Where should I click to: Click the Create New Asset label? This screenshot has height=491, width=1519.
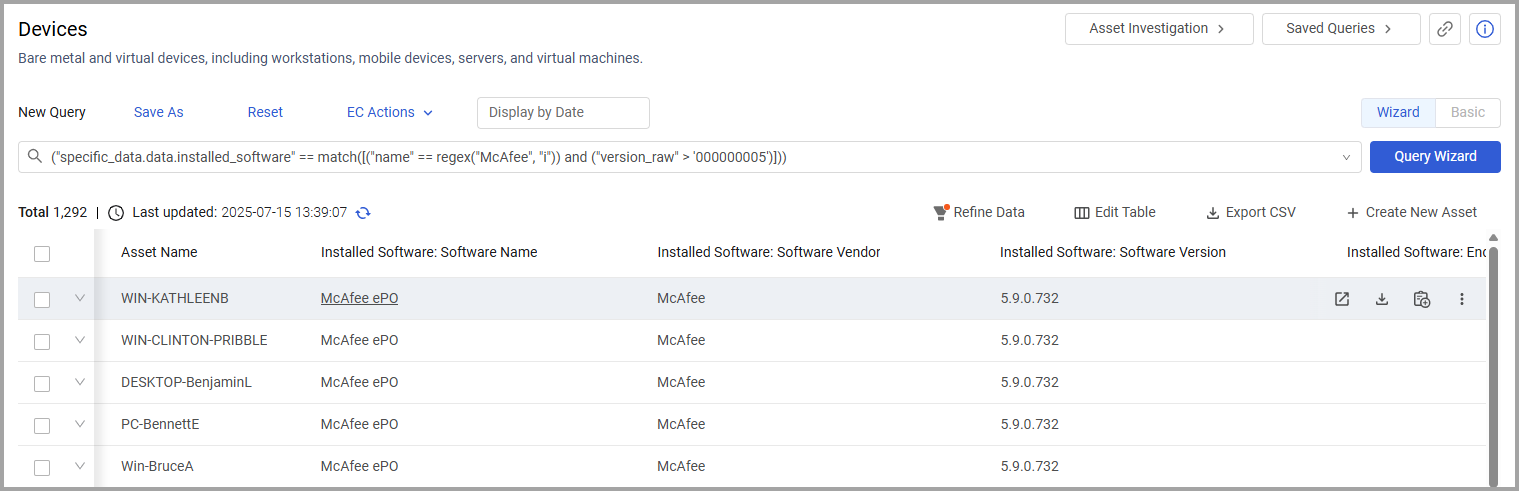[1421, 212]
